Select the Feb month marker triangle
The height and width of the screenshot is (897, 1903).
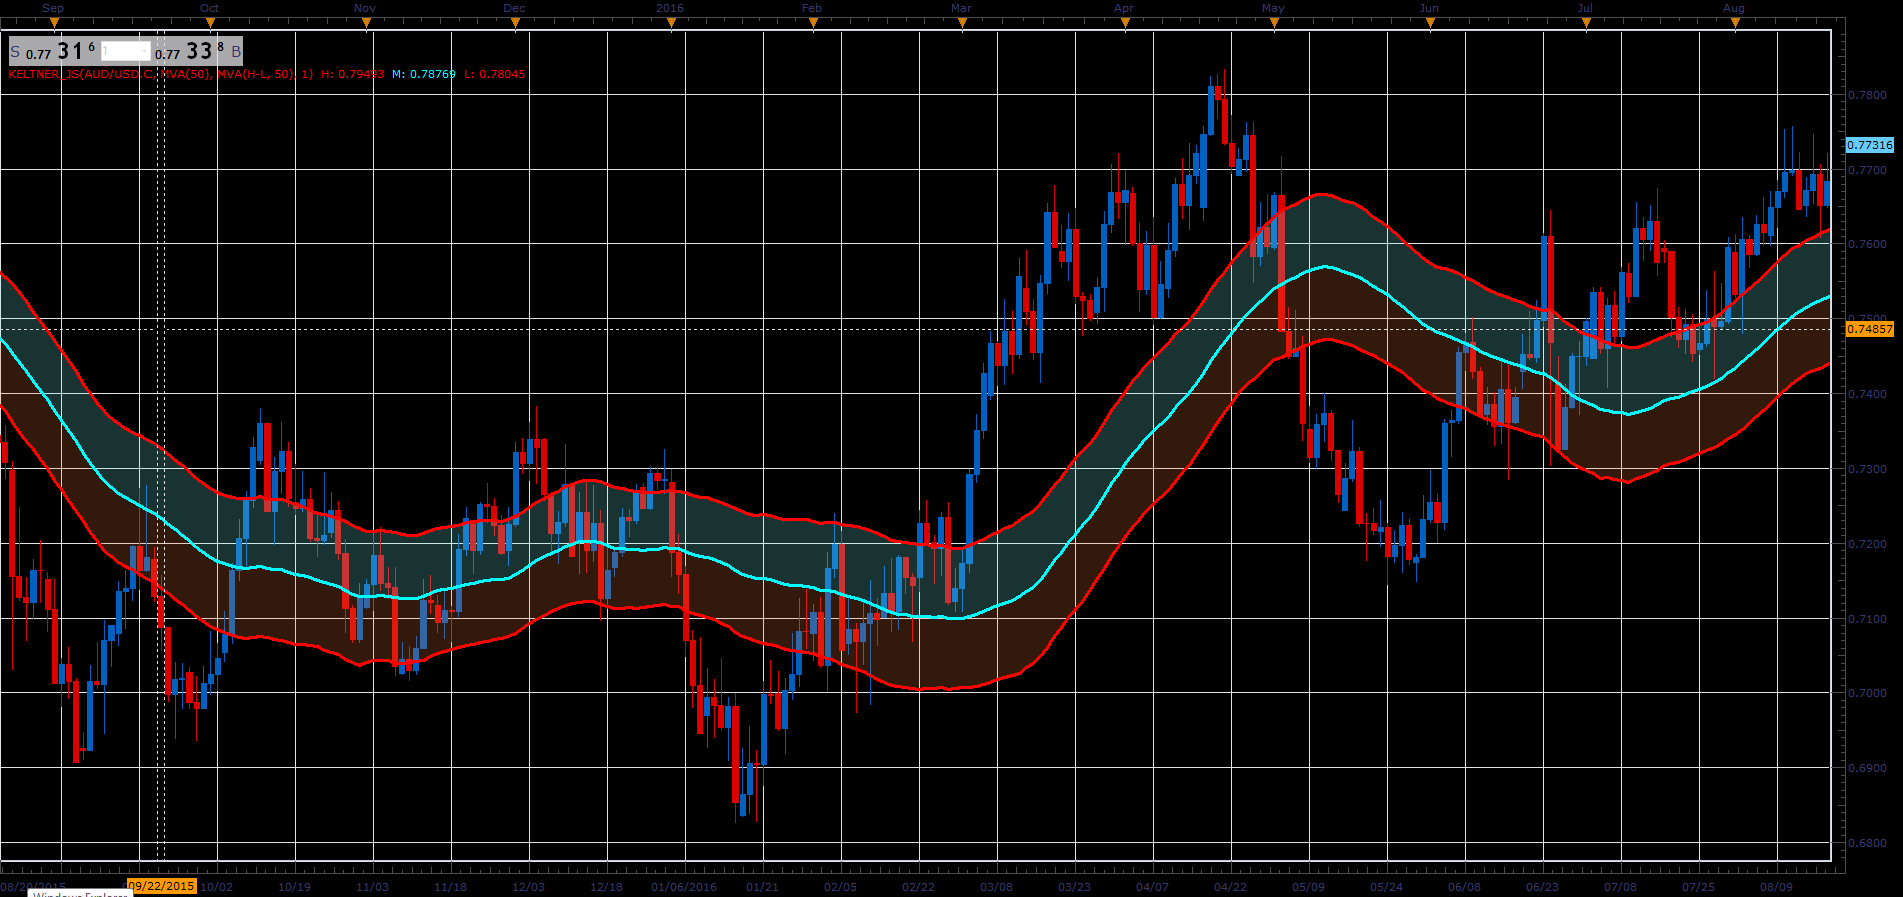(813, 22)
